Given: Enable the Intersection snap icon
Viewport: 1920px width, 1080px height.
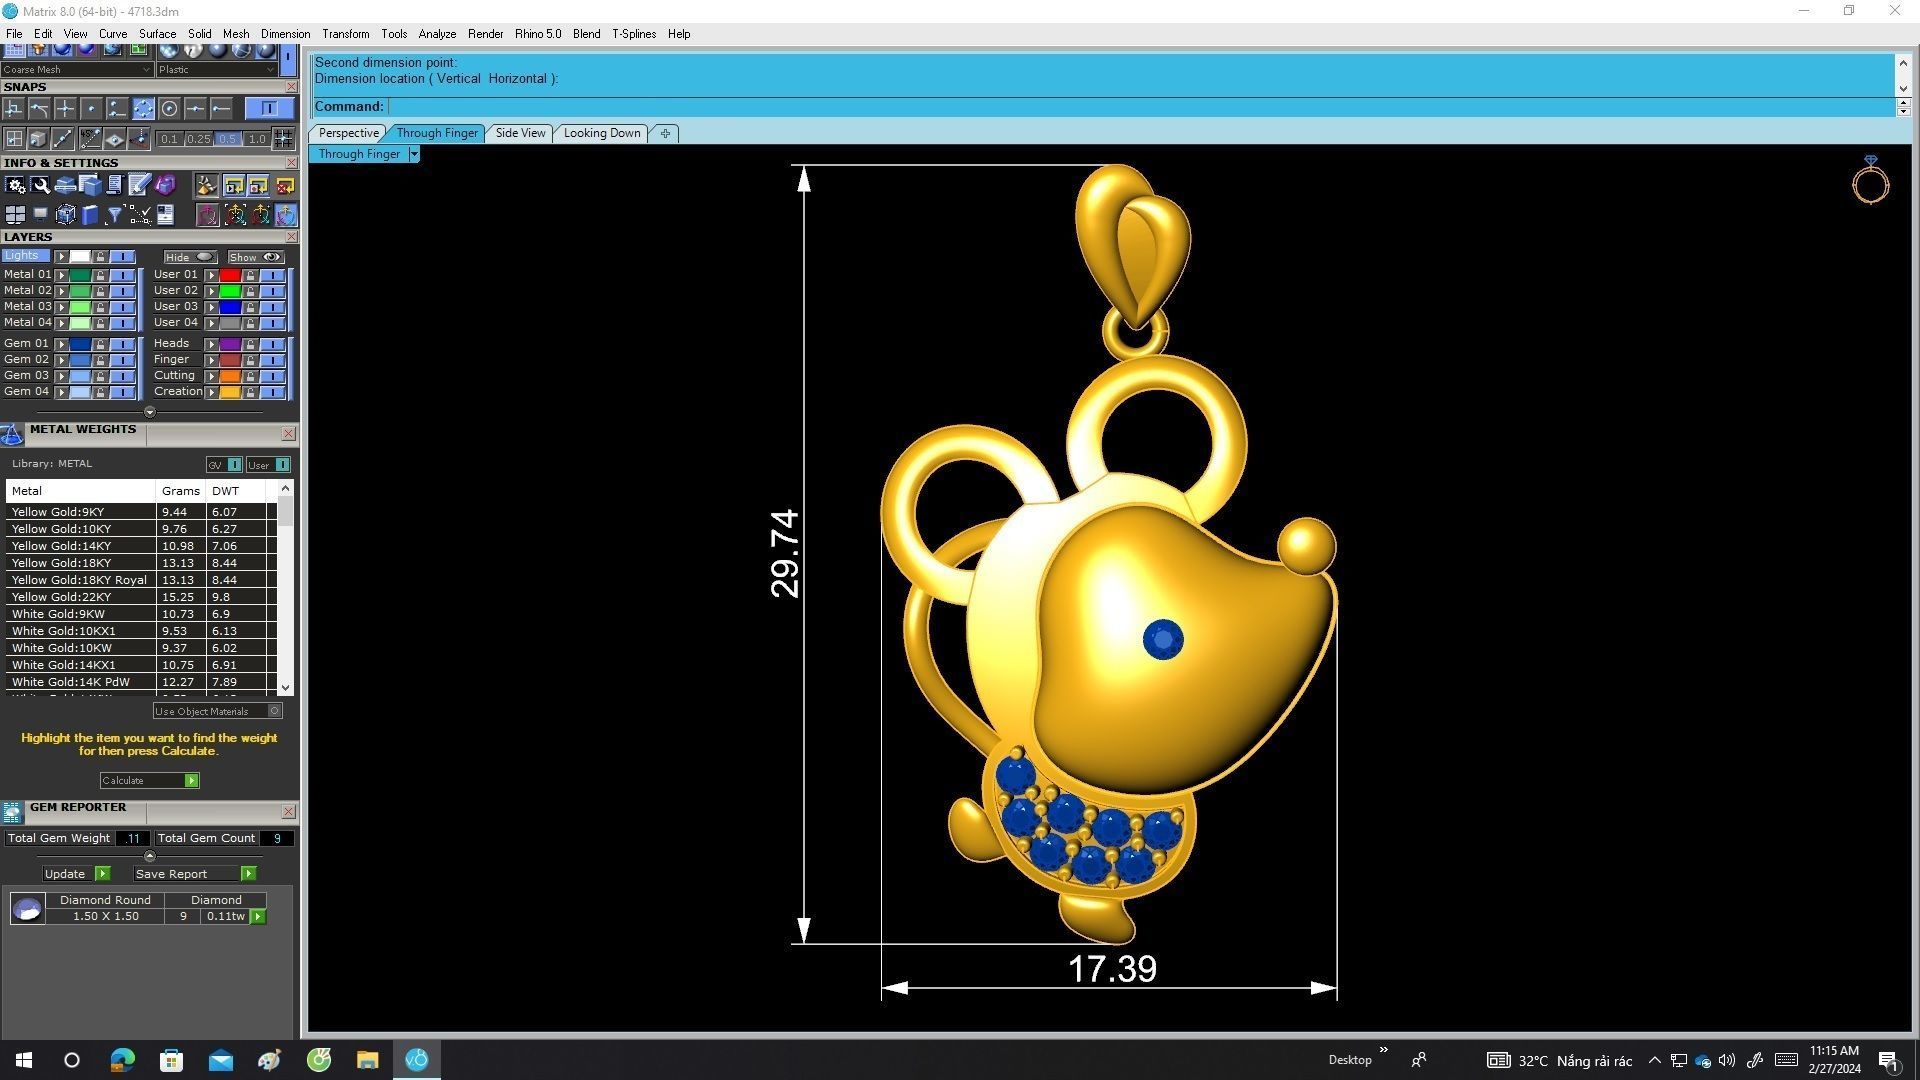Looking at the screenshot, I should coord(65,108).
